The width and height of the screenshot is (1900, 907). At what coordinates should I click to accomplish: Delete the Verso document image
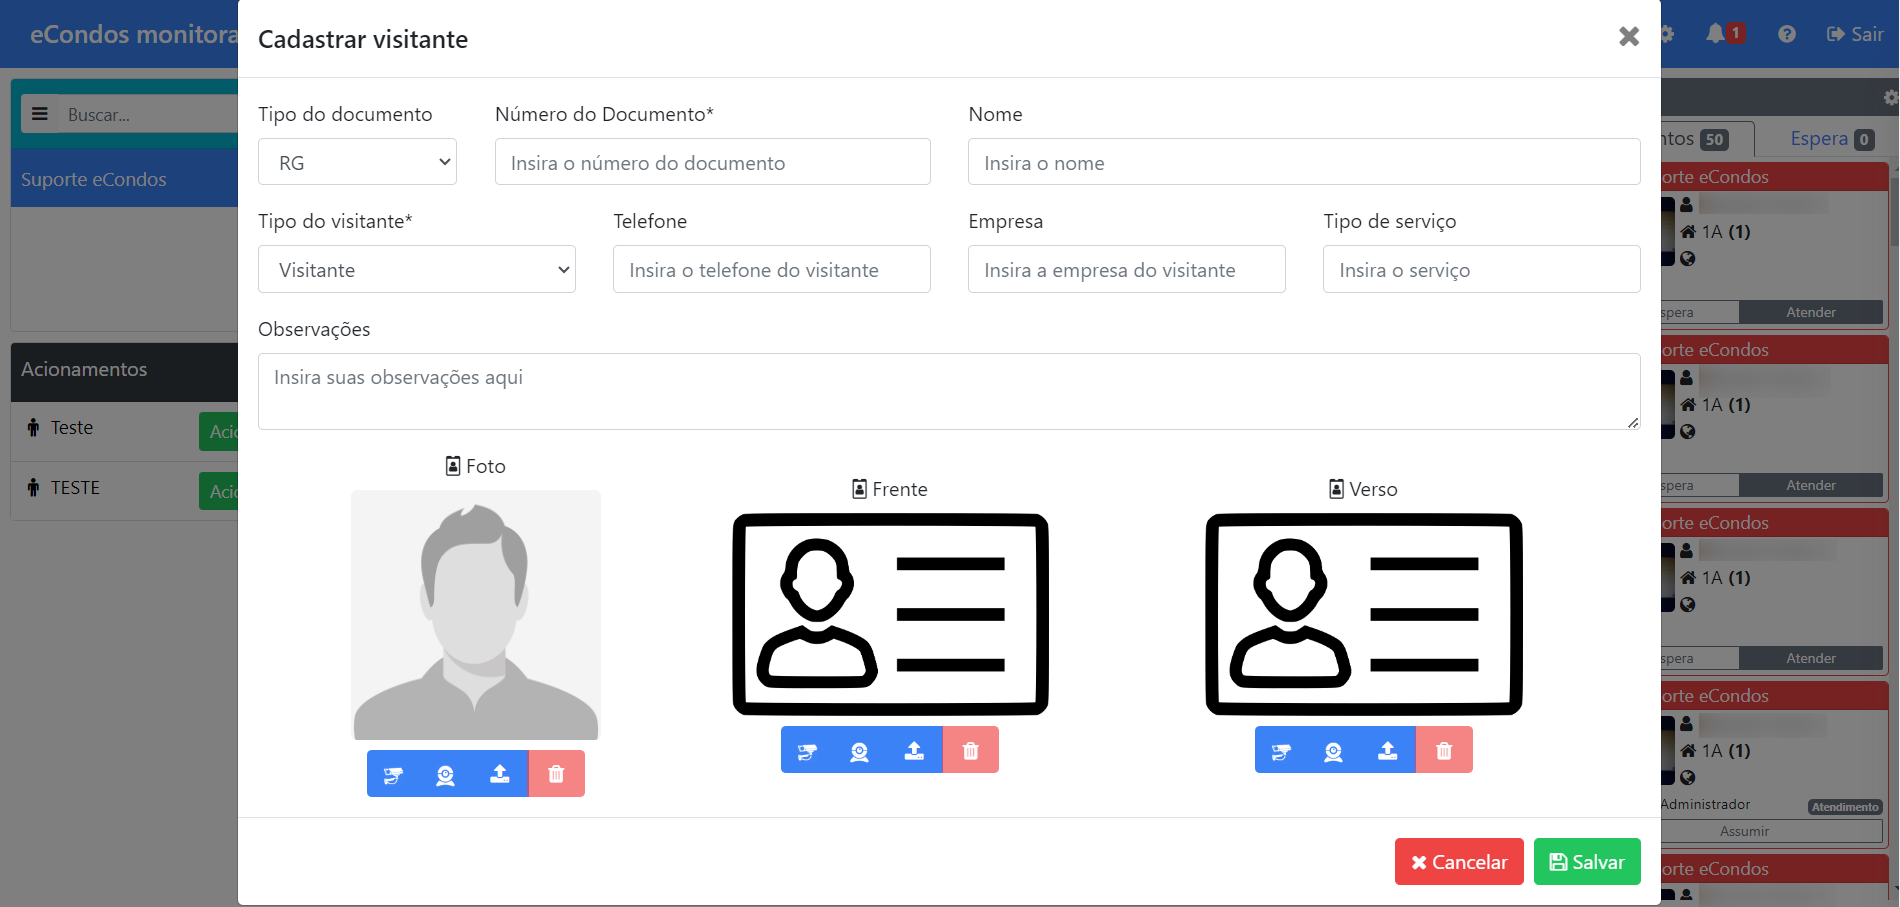coord(1445,751)
